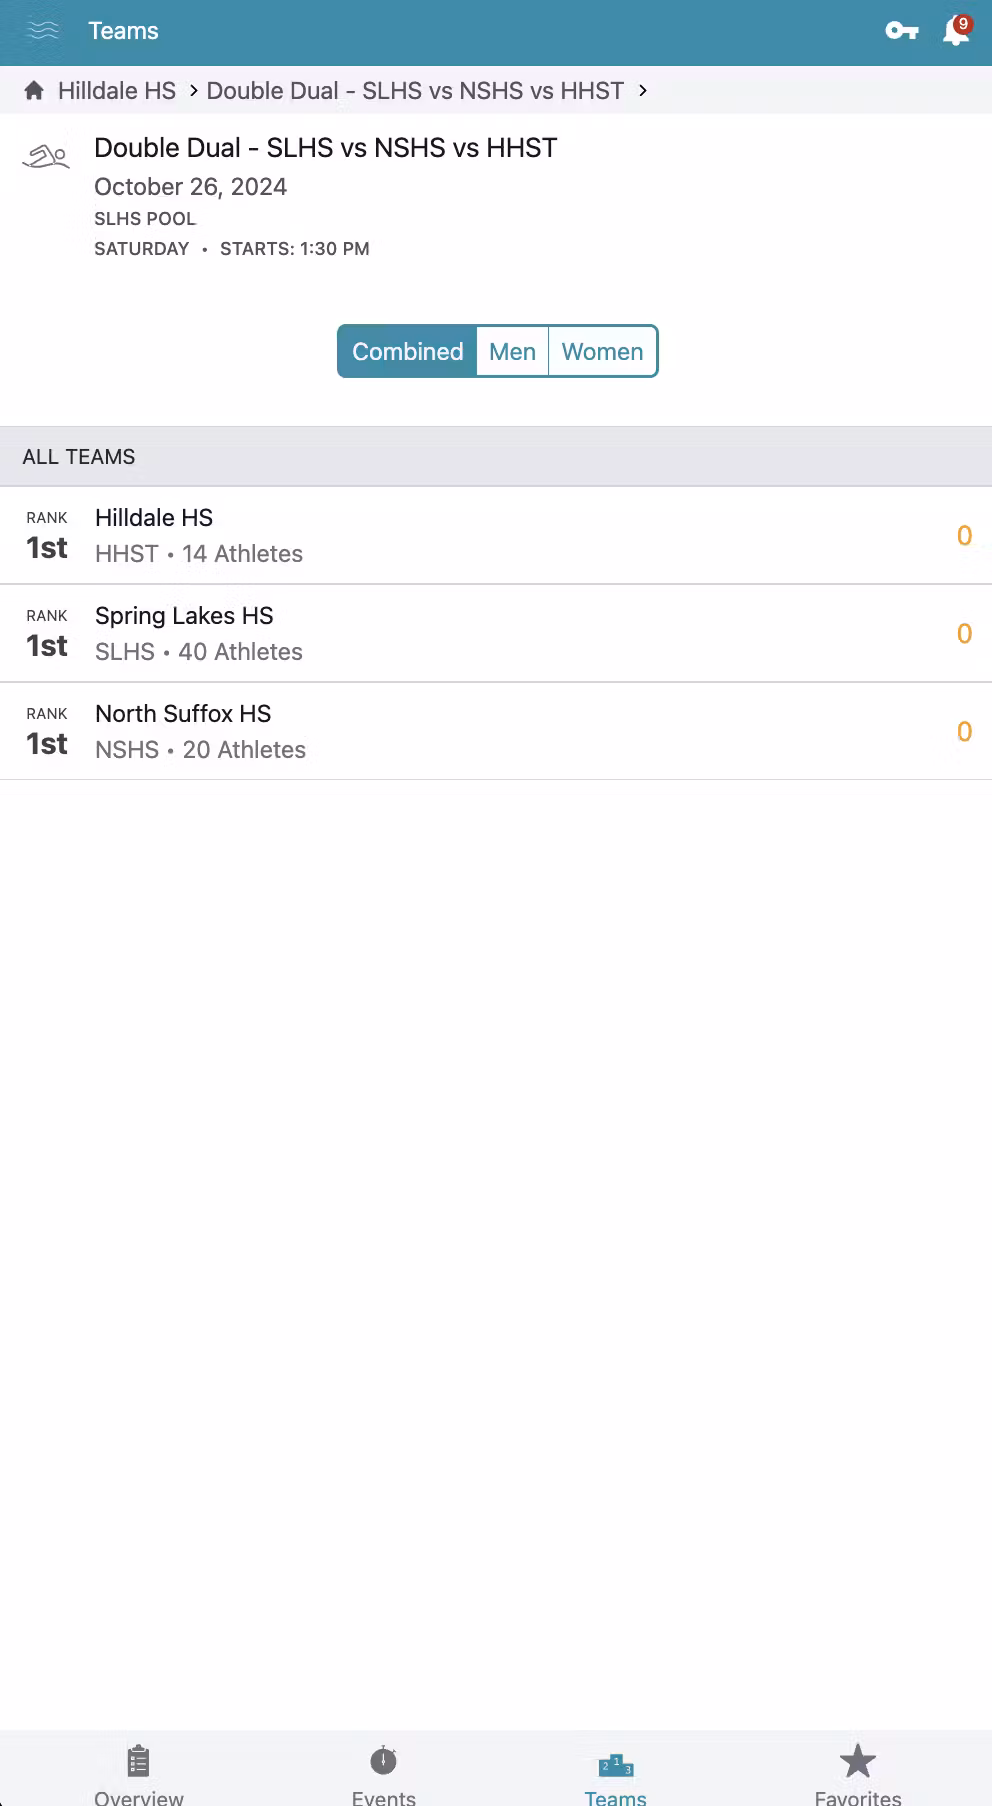This screenshot has width=992, height=1806.
Task: Open the notifications bell
Action: pos(956,31)
